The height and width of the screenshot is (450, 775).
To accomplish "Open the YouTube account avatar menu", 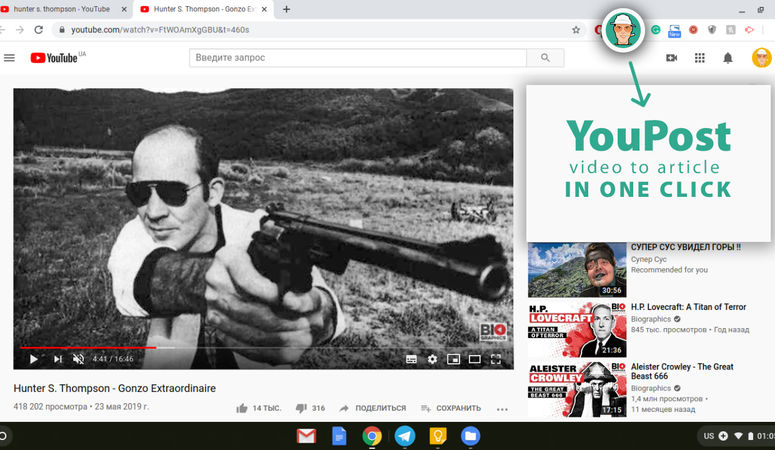I will (762, 58).
